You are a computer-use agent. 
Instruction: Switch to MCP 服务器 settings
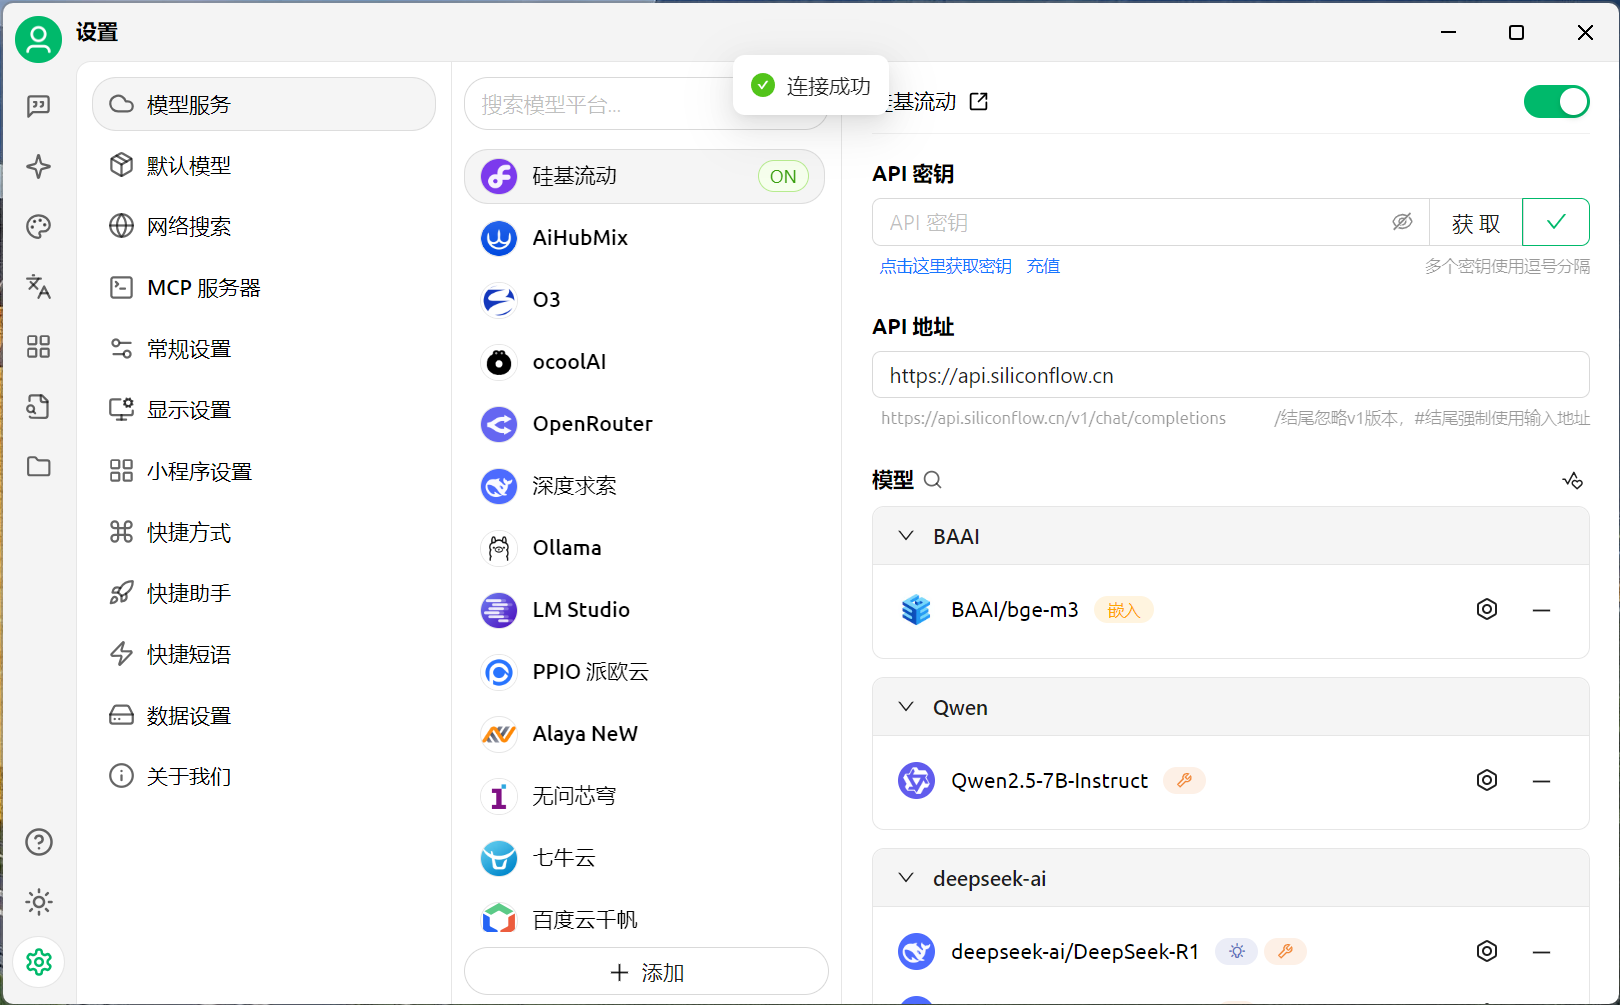(x=204, y=287)
